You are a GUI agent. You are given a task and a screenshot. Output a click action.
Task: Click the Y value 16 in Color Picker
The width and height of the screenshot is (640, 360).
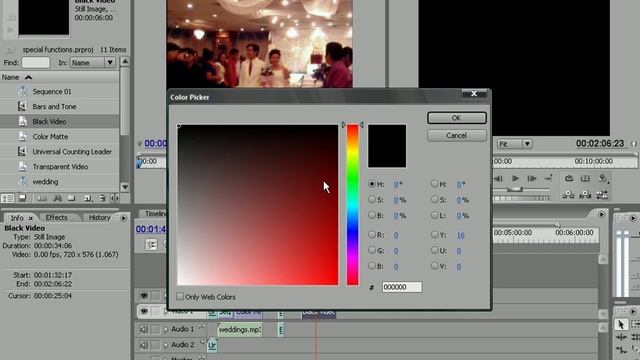460,235
